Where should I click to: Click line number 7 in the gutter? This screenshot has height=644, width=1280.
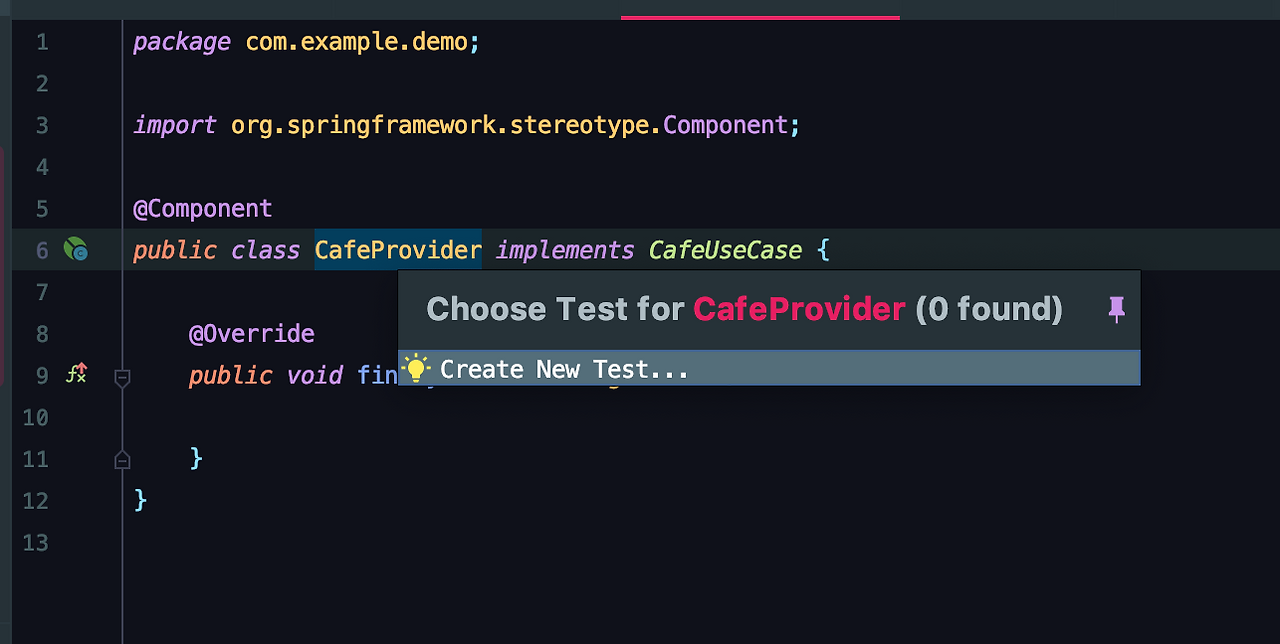click(42, 292)
